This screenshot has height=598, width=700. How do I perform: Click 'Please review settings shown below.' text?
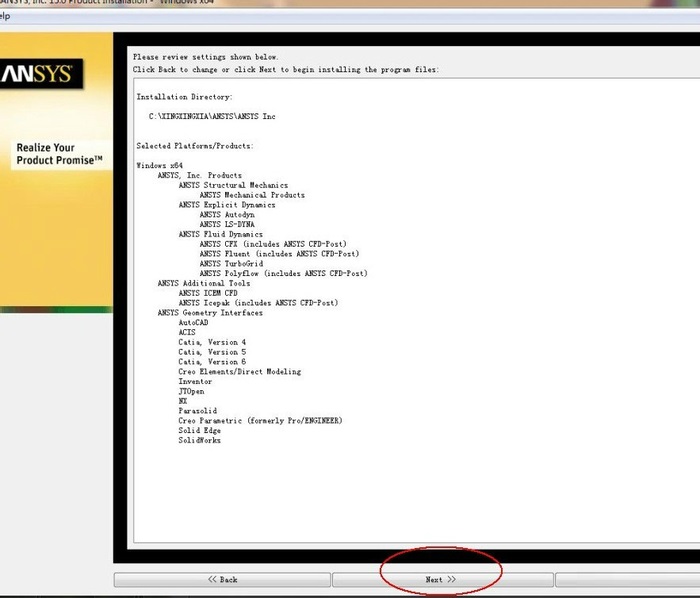(x=205, y=57)
